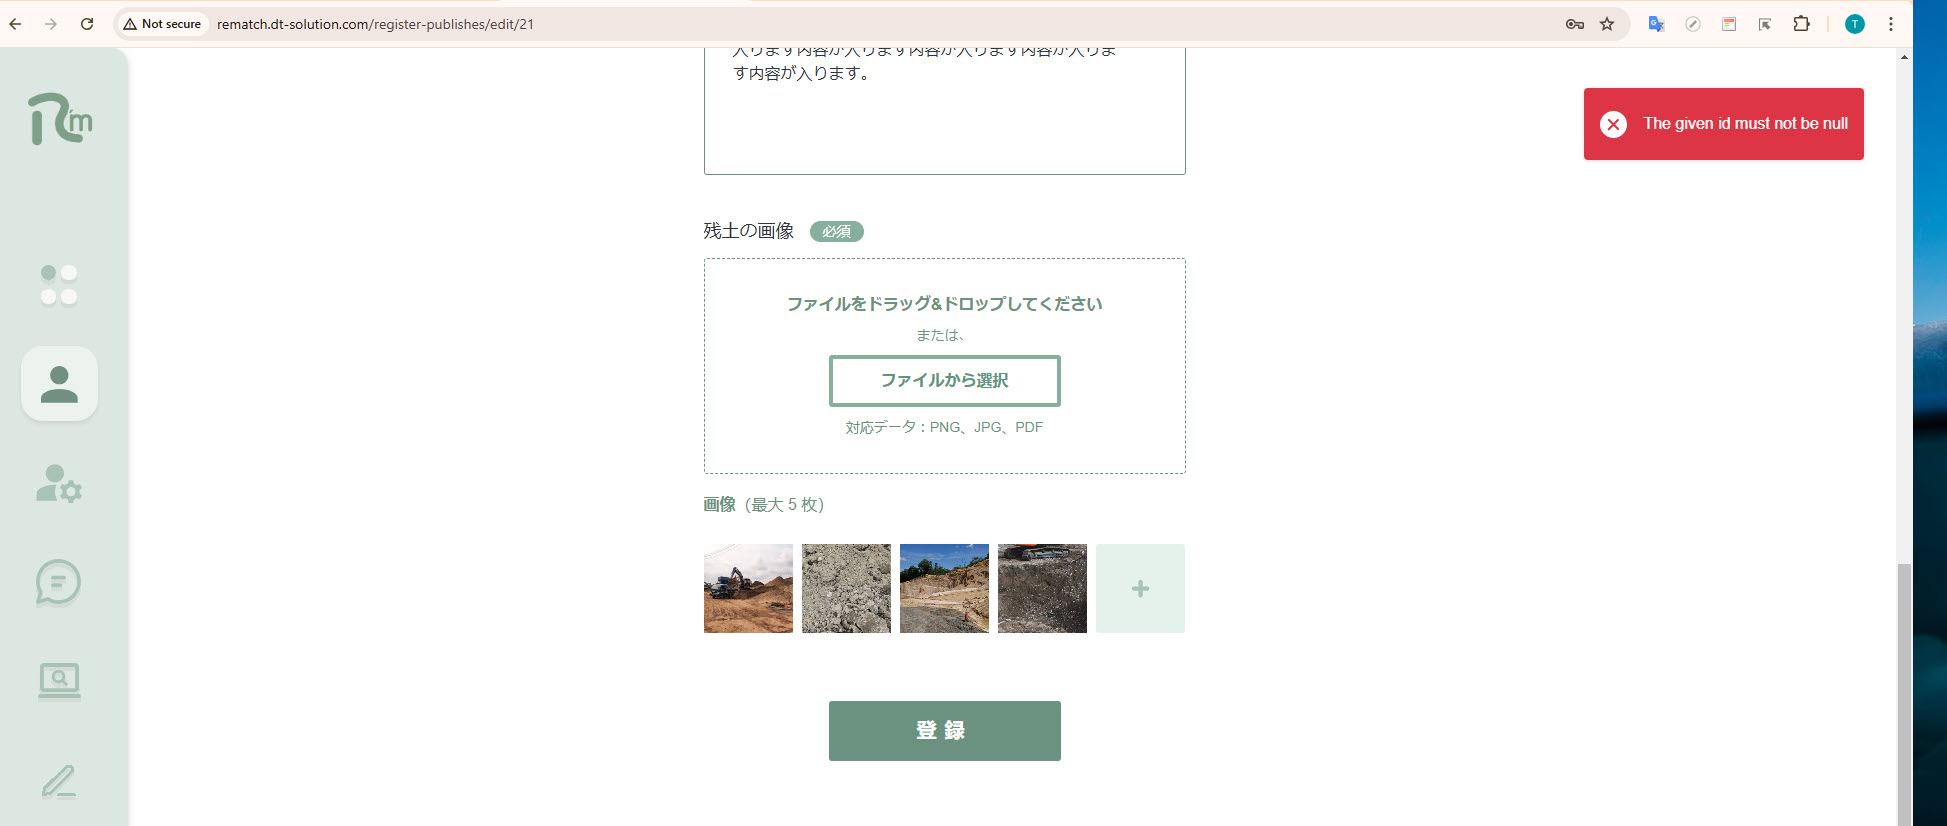This screenshot has height=826, width=1947.
Task: Dismiss the error notification X icon
Action: pos(1612,124)
